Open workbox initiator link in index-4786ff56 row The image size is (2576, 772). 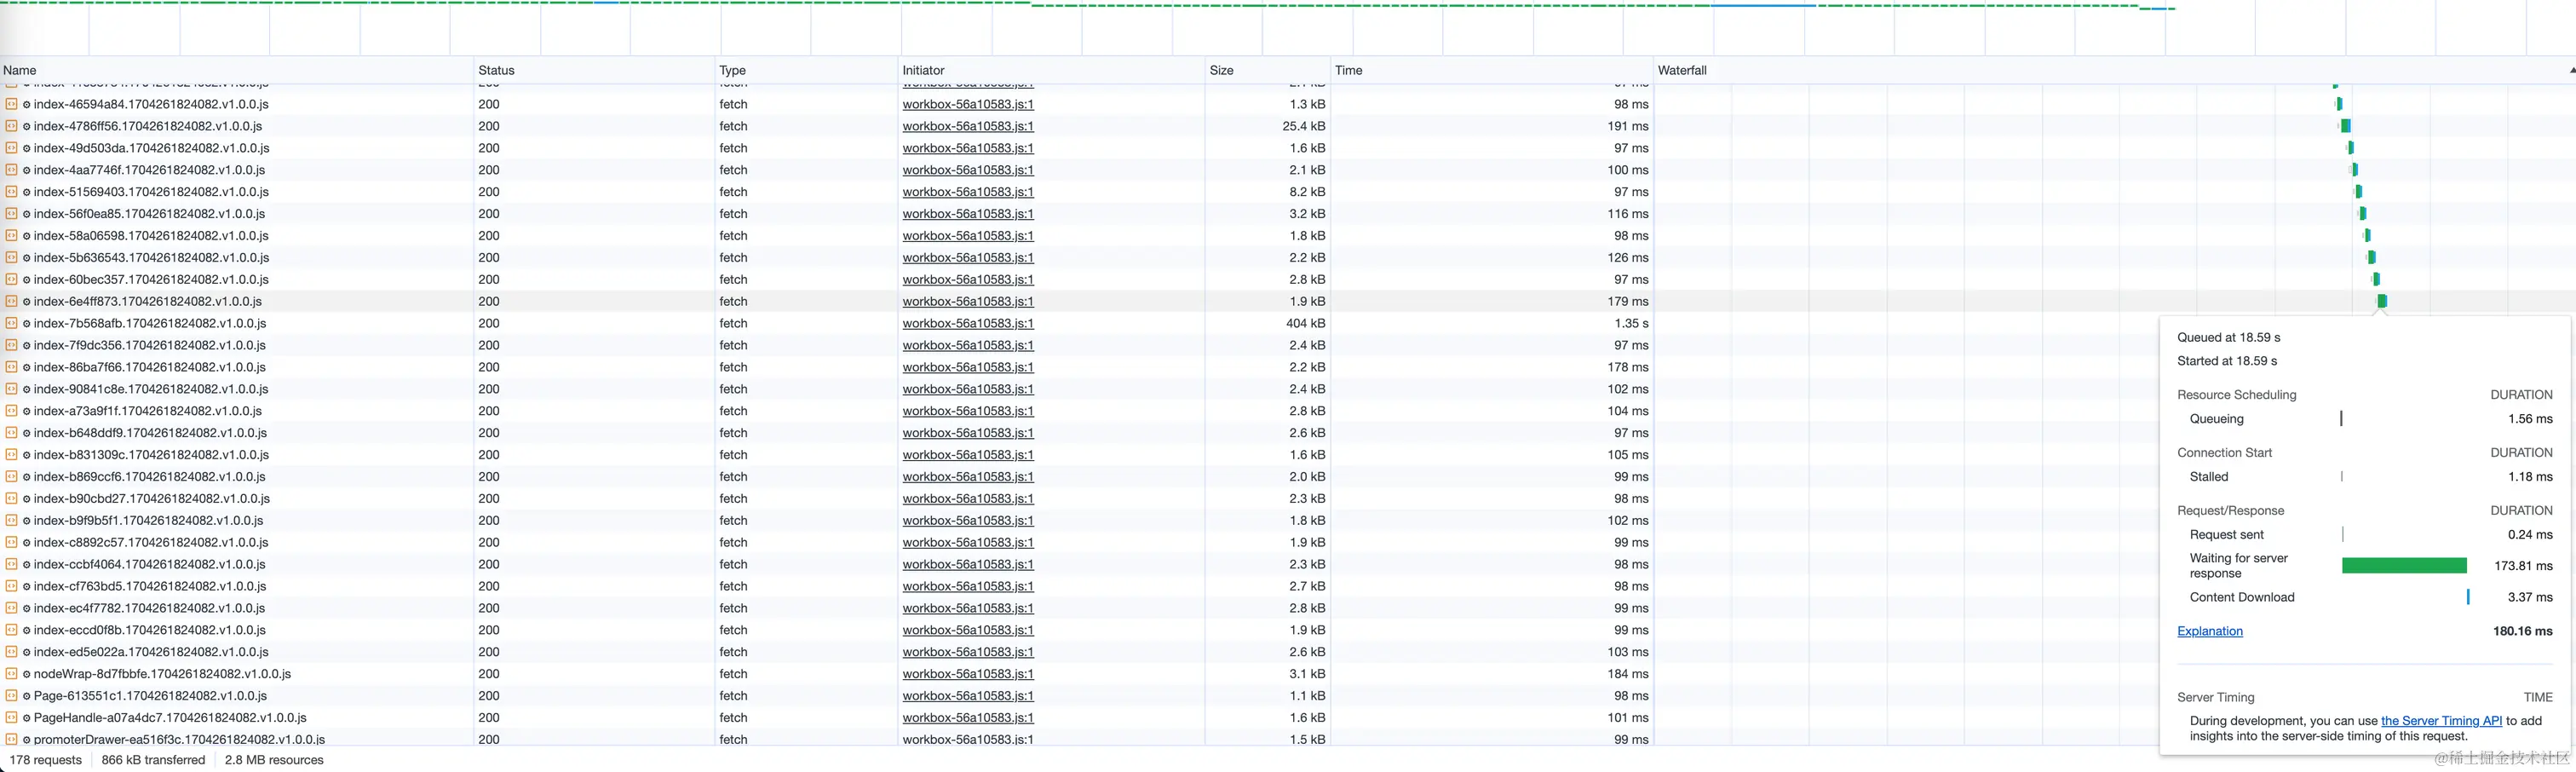coord(968,126)
